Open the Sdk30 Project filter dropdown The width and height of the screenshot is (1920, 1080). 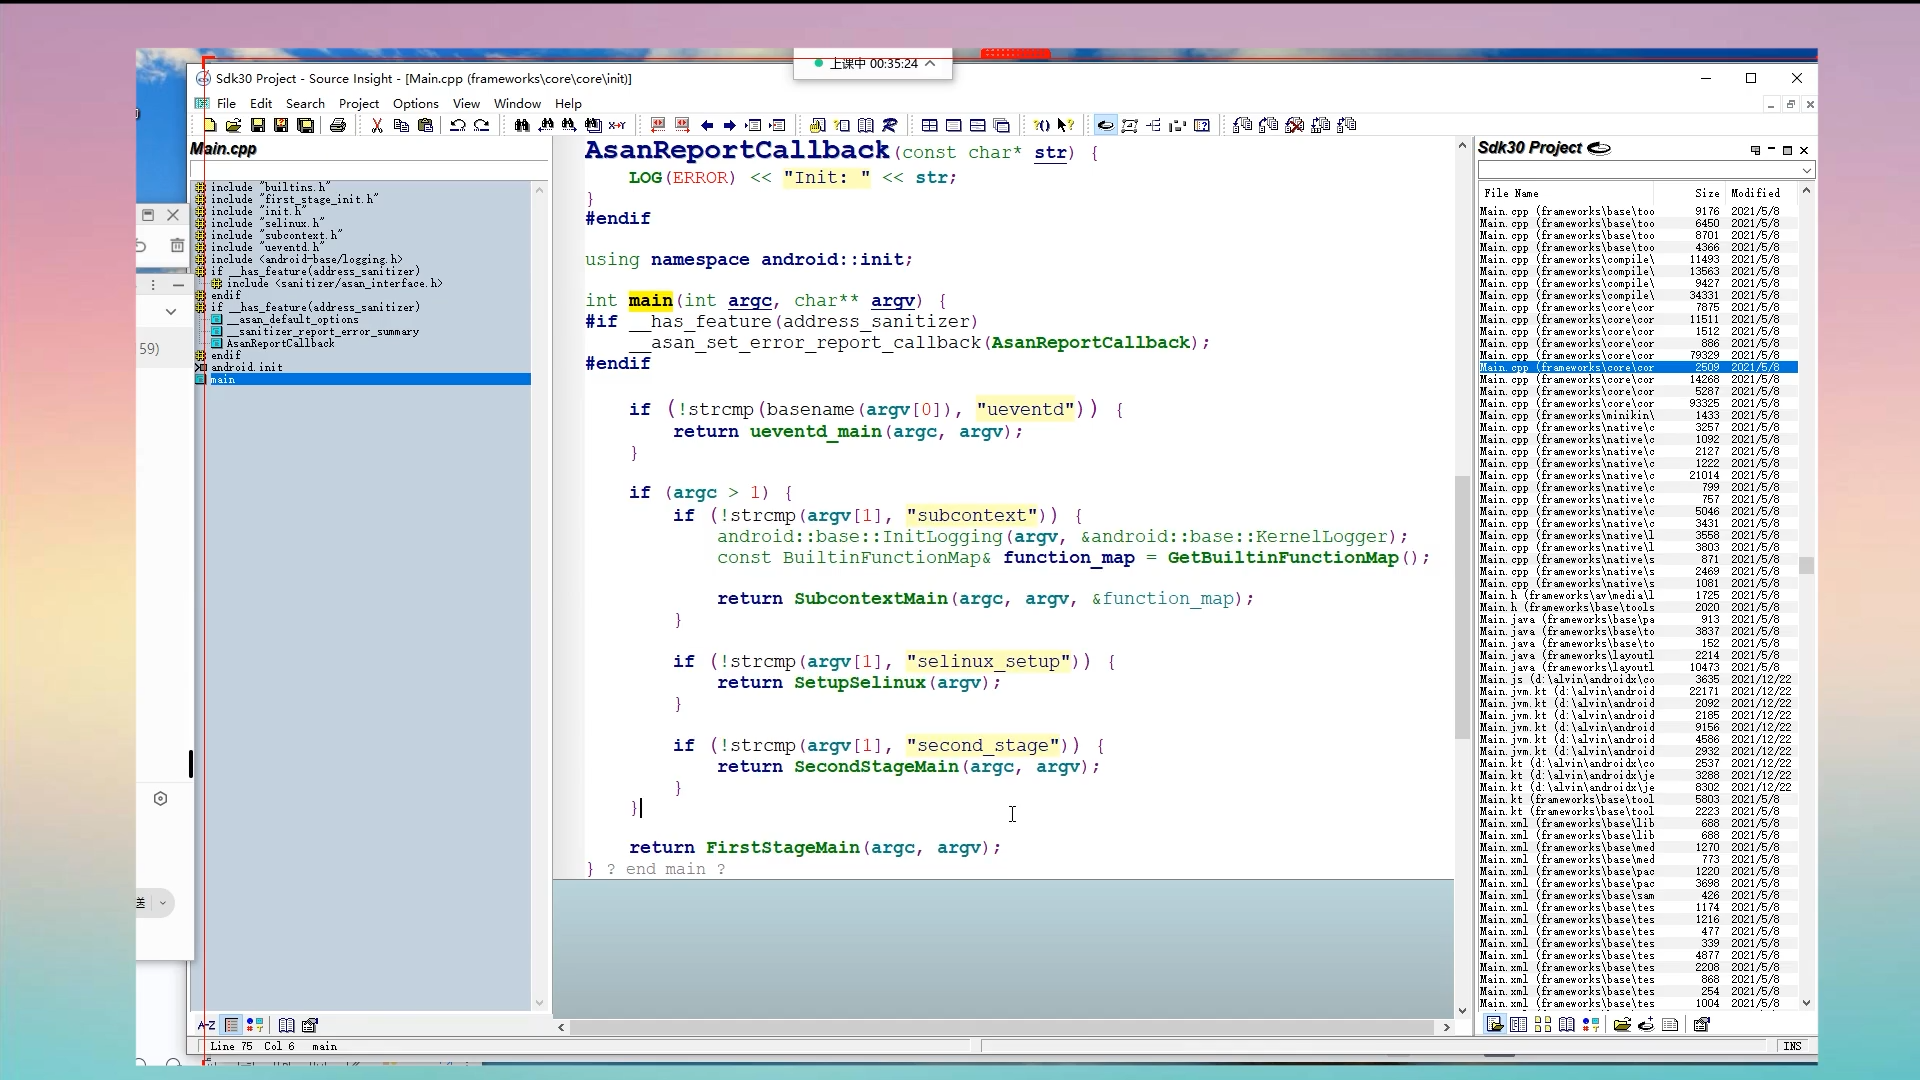click(x=1806, y=171)
